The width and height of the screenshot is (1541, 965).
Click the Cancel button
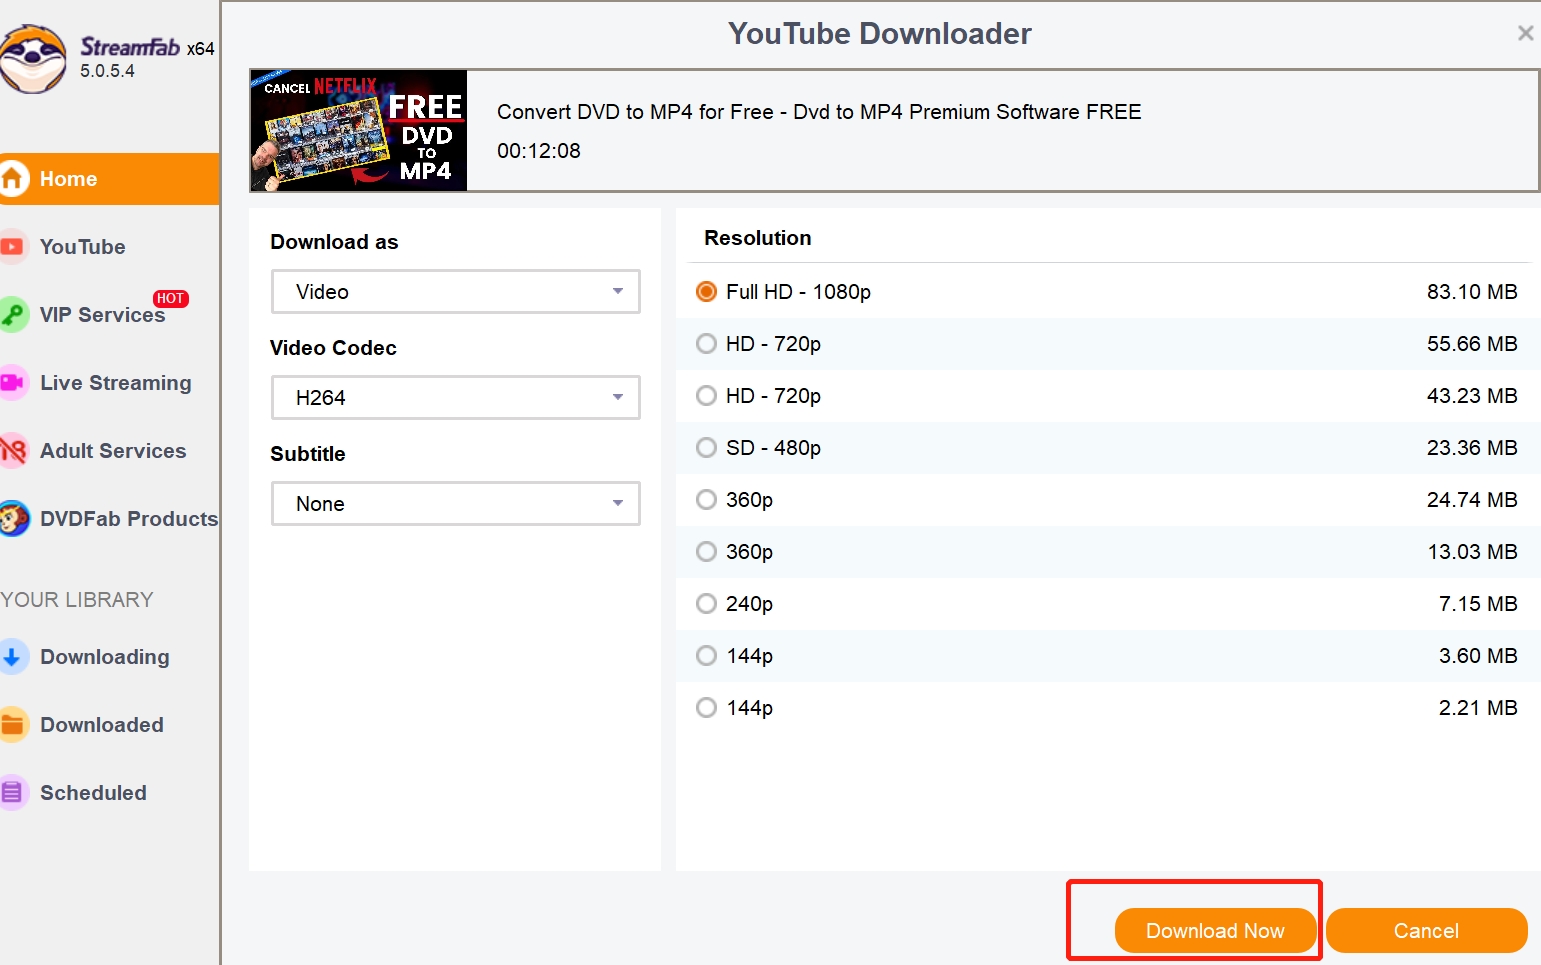[1426, 931]
